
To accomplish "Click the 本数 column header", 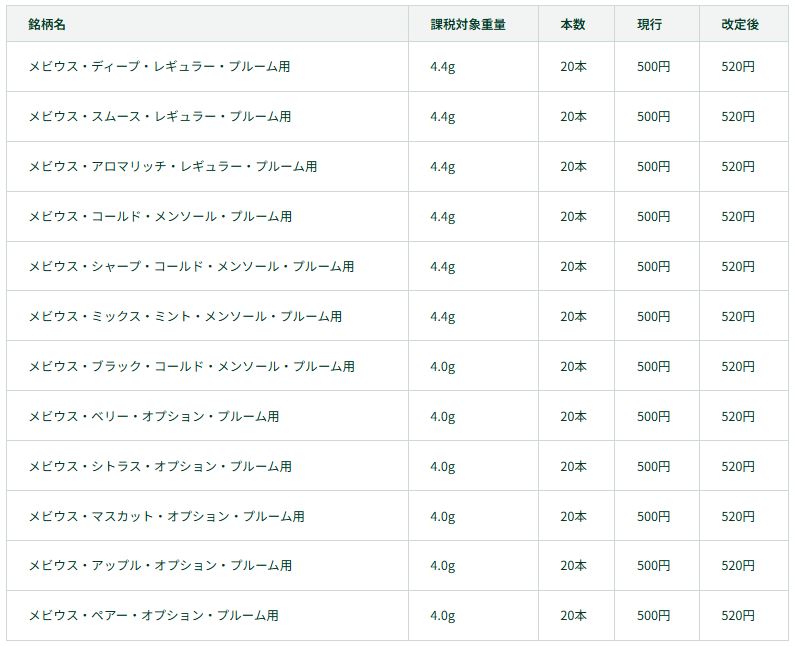I will coord(573,24).
